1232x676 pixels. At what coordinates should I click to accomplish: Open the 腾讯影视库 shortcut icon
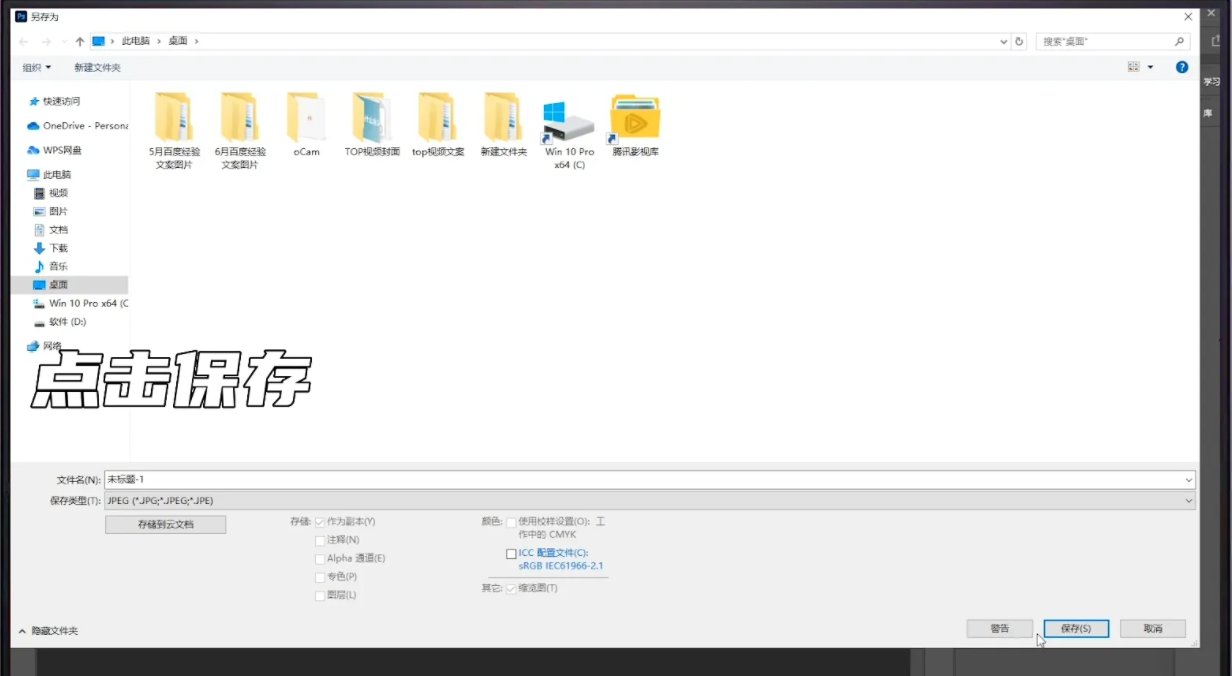tap(635, 118)
